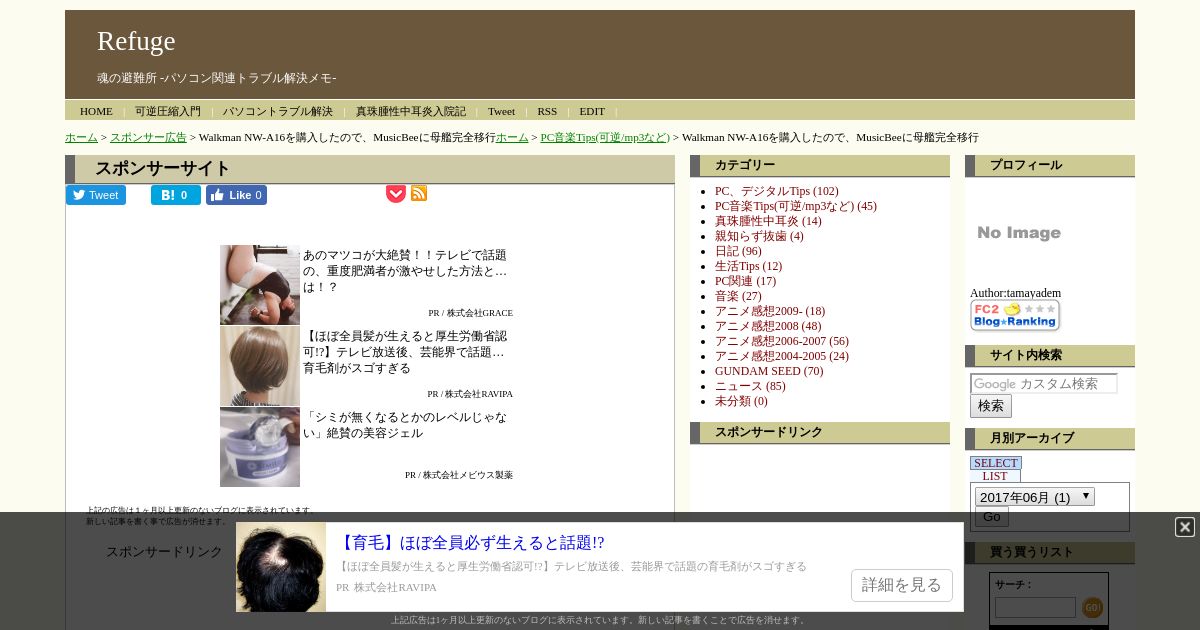
Task: Open the HOME menu item
Action: 96,111
